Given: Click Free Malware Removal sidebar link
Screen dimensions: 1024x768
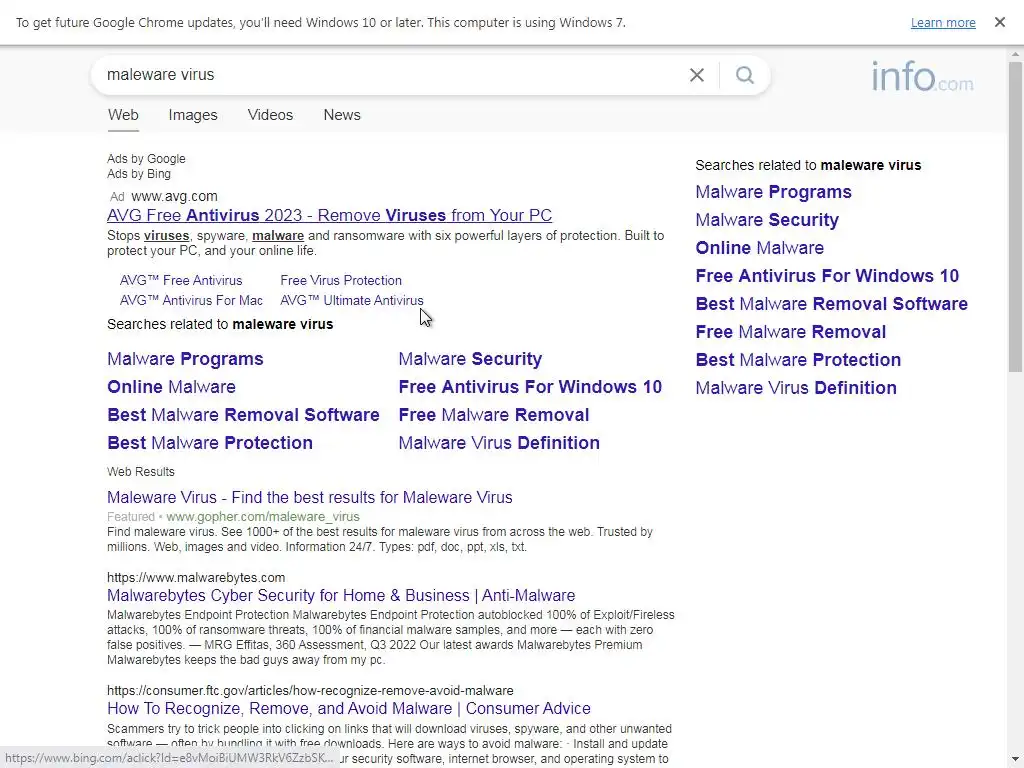Looking at the screenshot, I should point(791,332).
